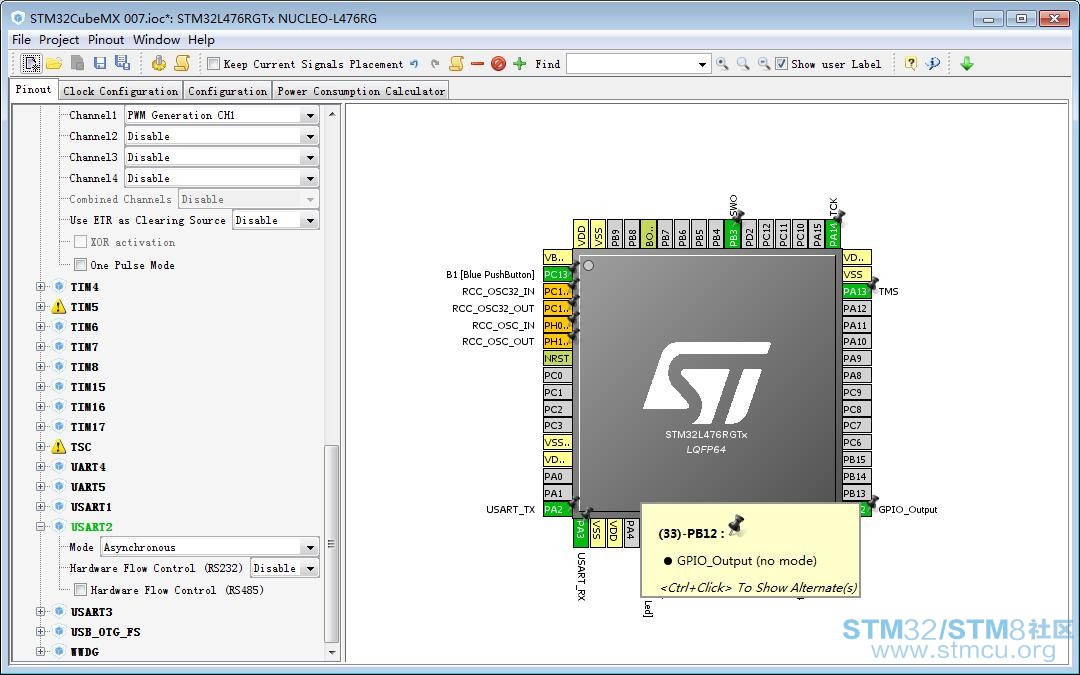Image resolution: width=1080 pixels, height=675 pixels.
Task: Click the green download arrow icon
Action: click(967, 63)
